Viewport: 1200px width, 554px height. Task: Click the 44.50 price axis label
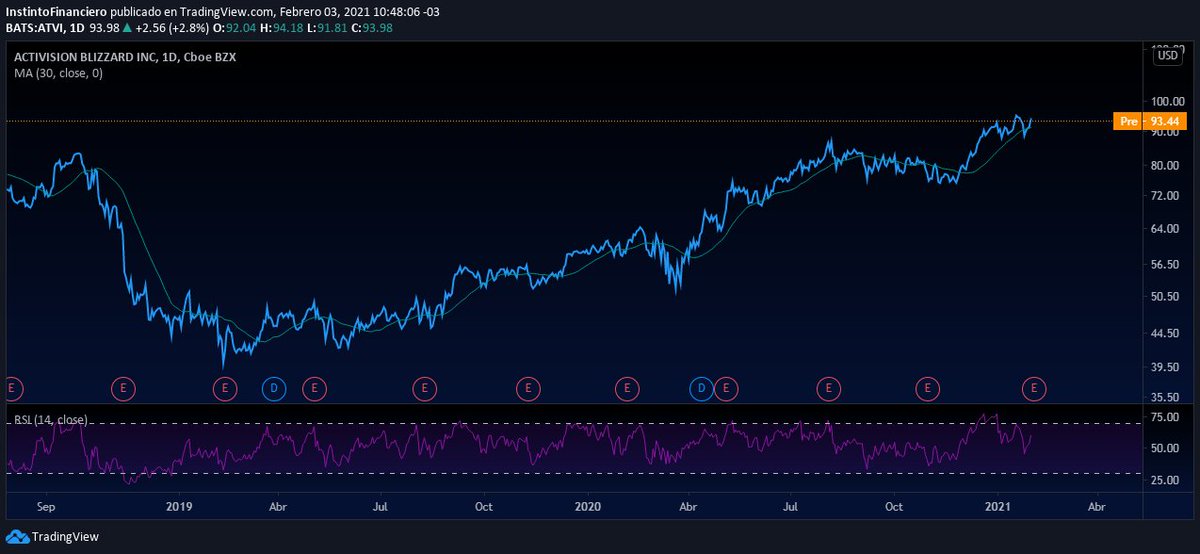point(1166,333)
